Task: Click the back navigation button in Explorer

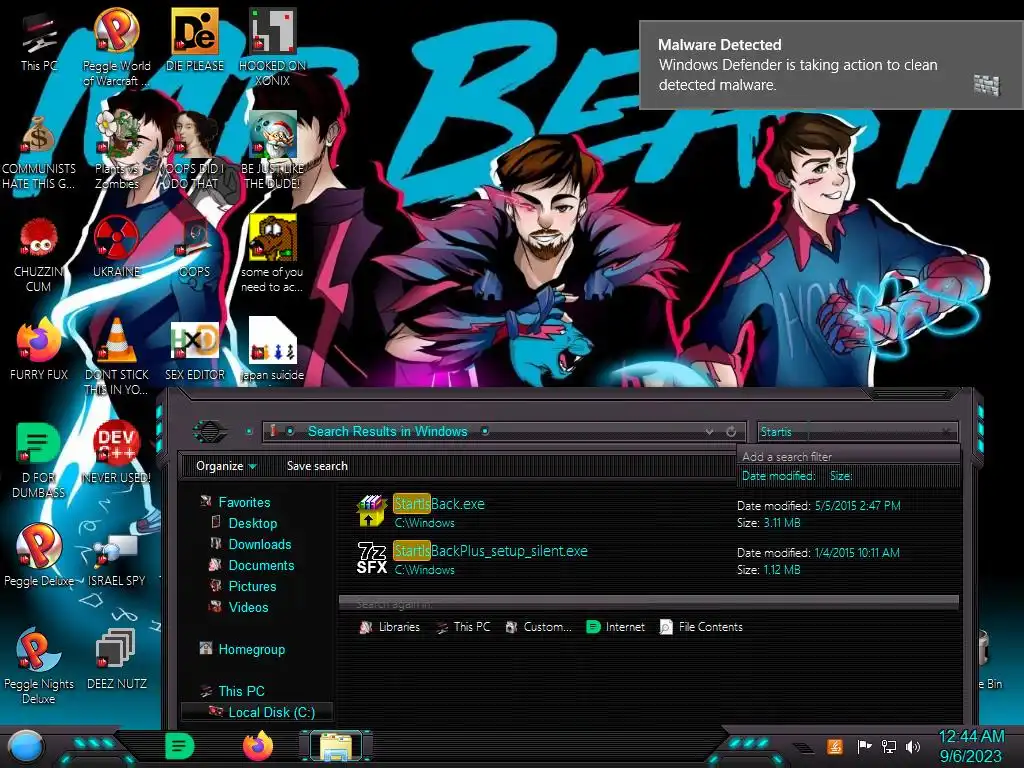Action: (210, 432)
